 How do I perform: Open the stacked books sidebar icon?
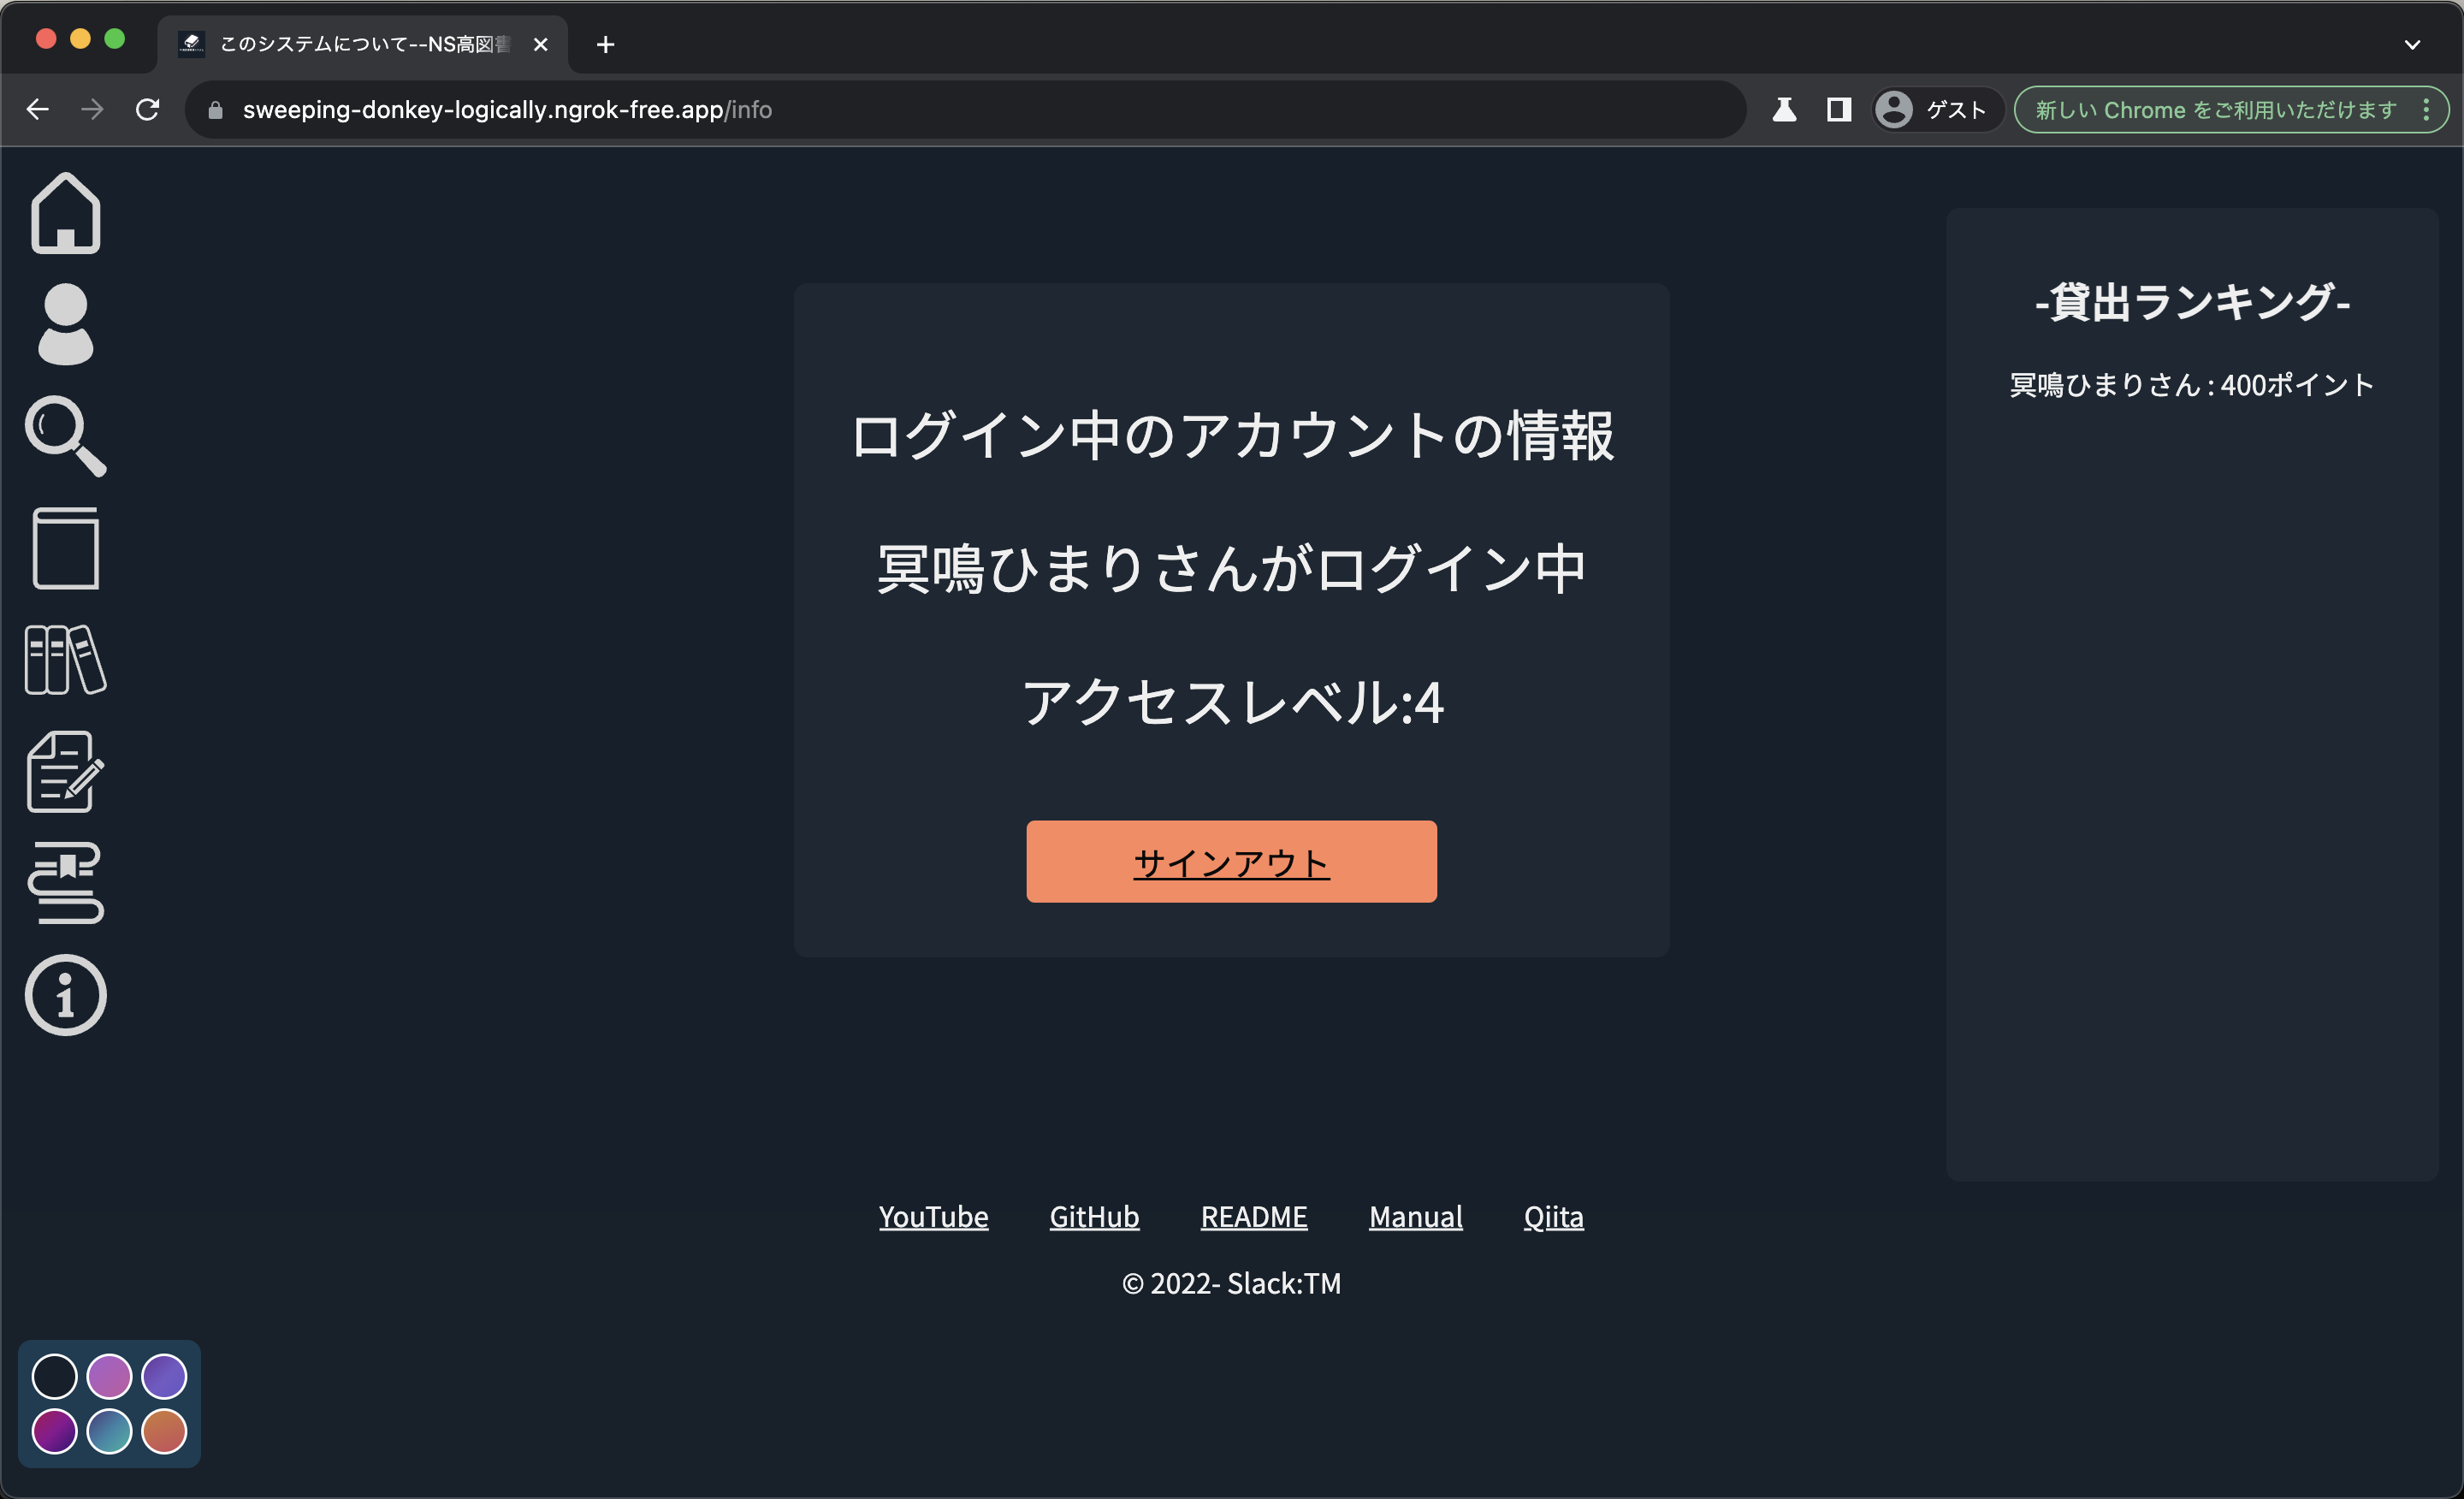point(65,883)
